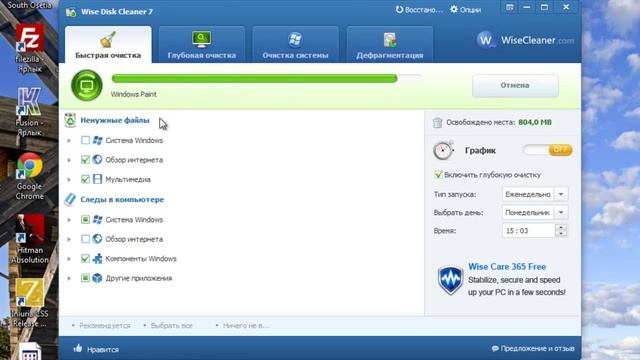Uncheck Включить глубокую очистку
Viewport: 640px width, 360px height.
[438, 175]
